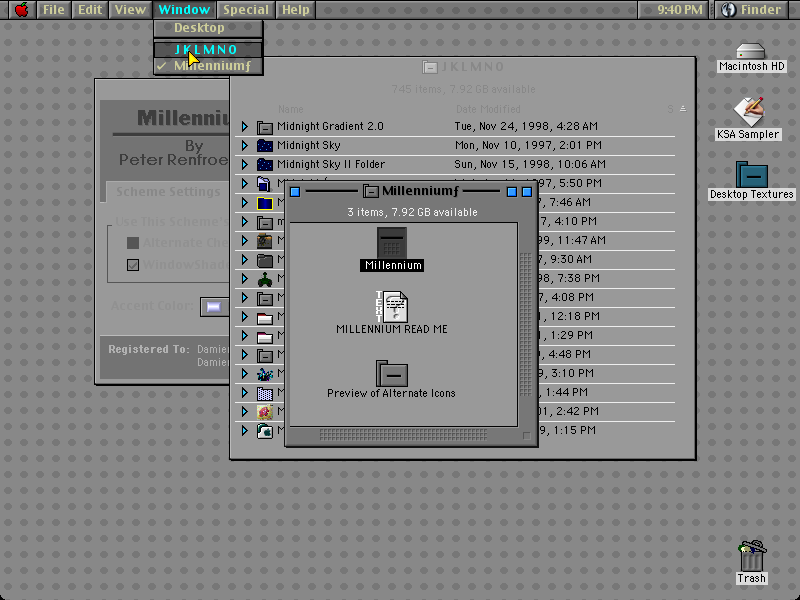Click the green figure icon in the 7:38 PM row

point(264,279)
